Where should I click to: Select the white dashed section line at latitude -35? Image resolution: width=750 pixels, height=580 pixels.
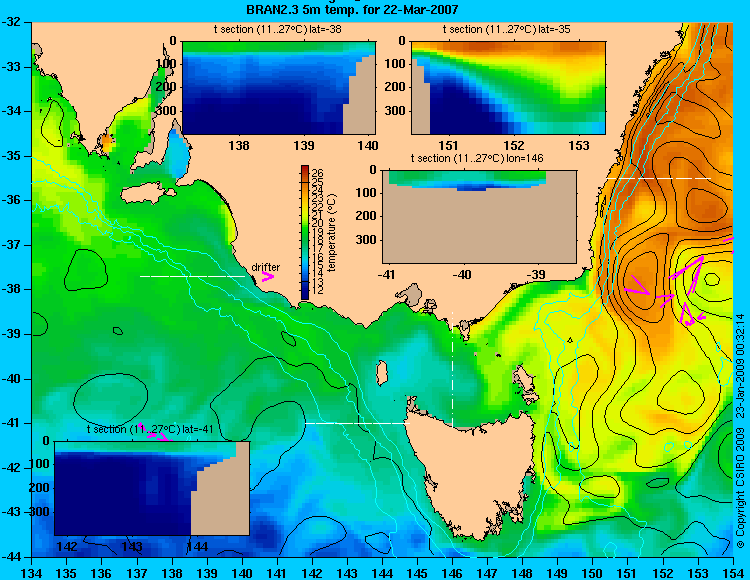click(x=658, y=178)
